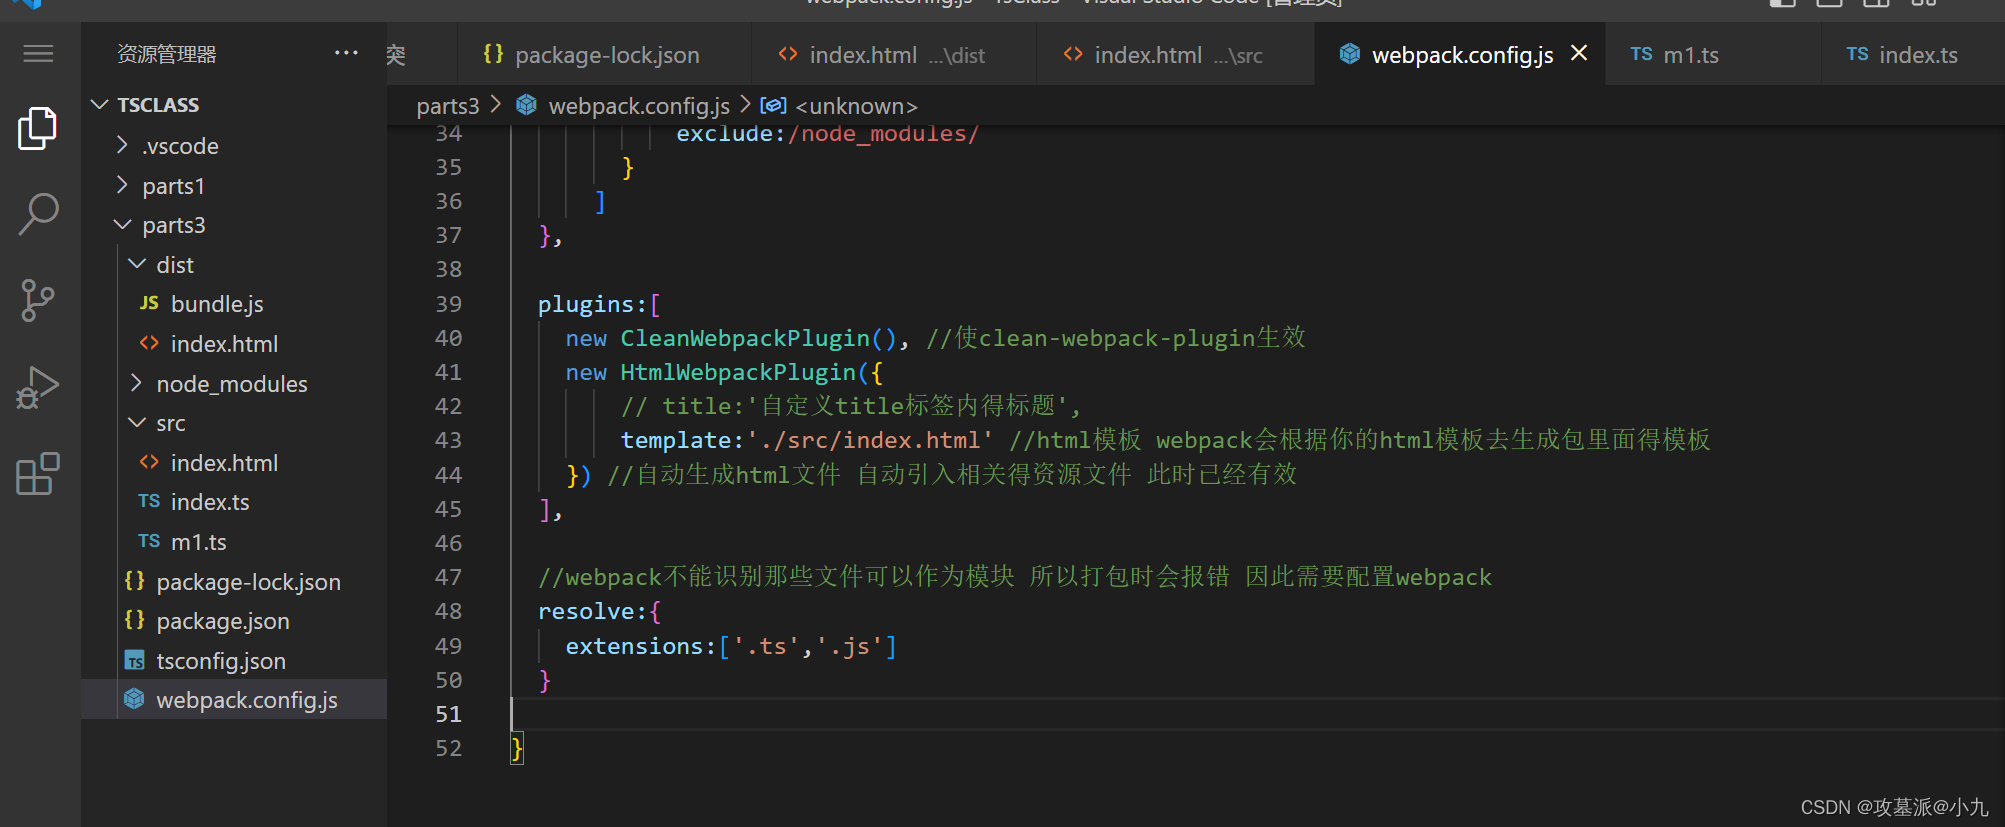Open the Run and Debug view

(38, 387)
